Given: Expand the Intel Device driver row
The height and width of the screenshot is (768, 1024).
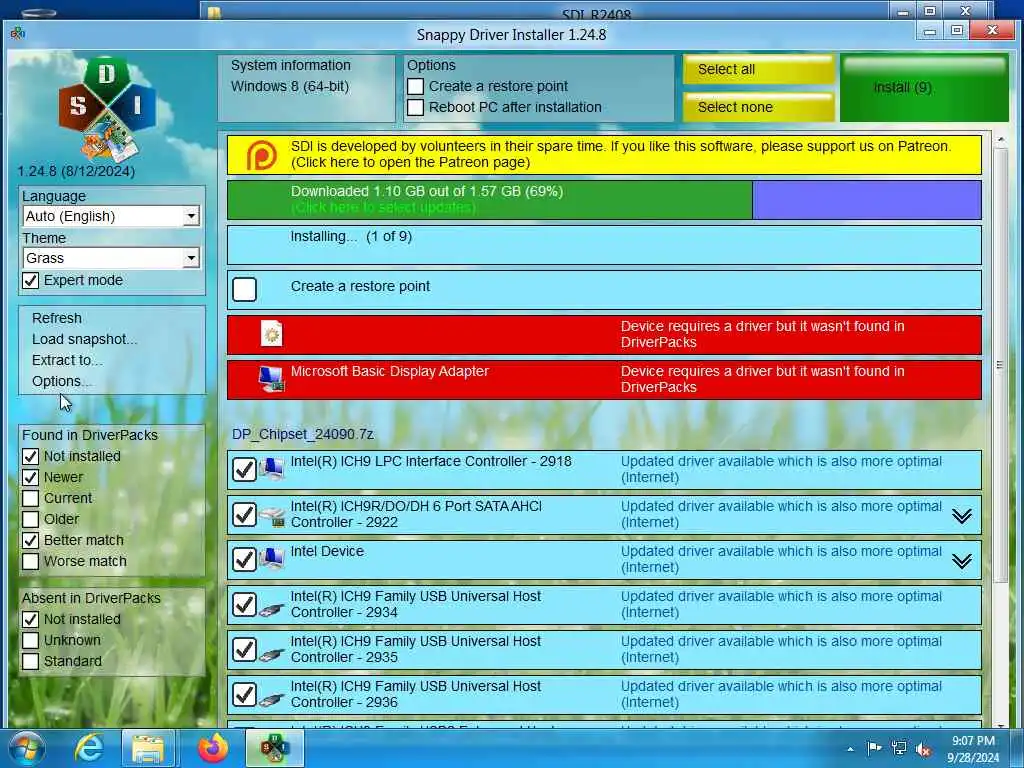Looking at the screenshot, I should 961,561.
